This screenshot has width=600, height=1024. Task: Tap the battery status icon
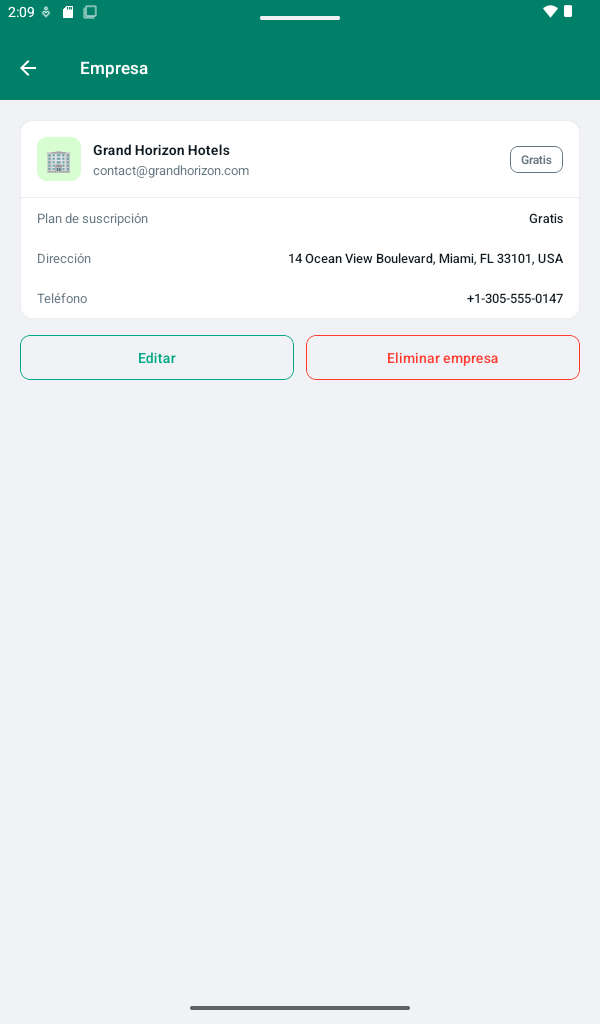(x=568, y=12)
